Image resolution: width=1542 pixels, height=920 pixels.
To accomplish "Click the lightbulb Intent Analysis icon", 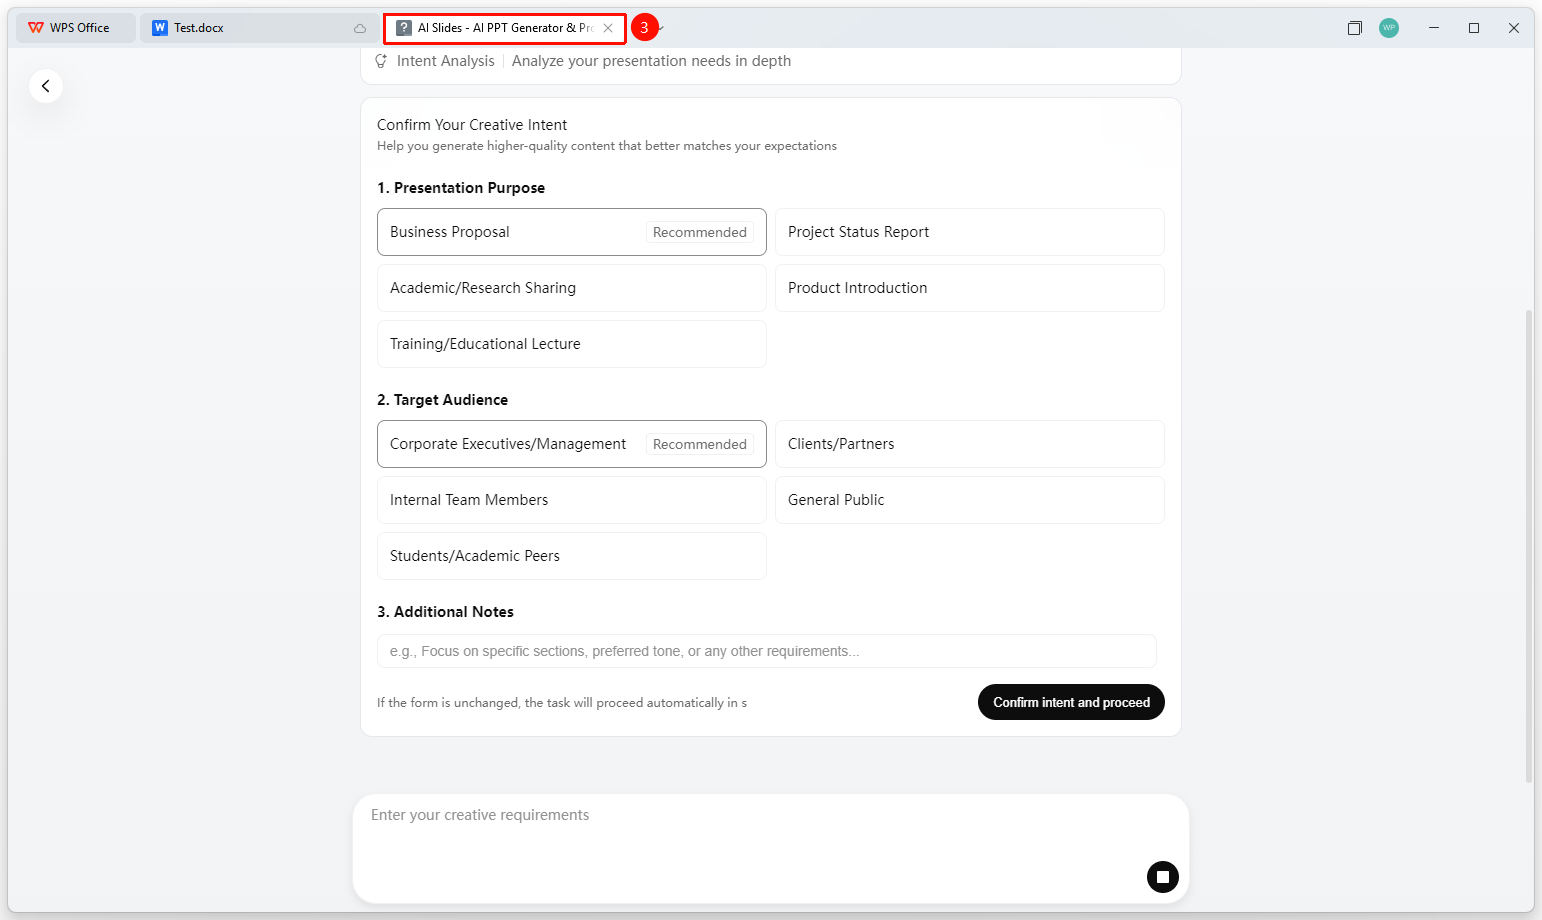I will coord(381,61).
